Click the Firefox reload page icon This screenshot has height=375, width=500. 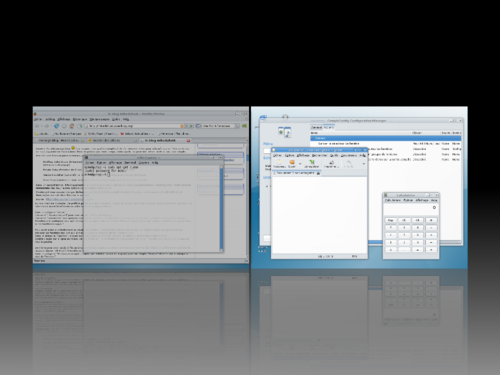(57, 126)
